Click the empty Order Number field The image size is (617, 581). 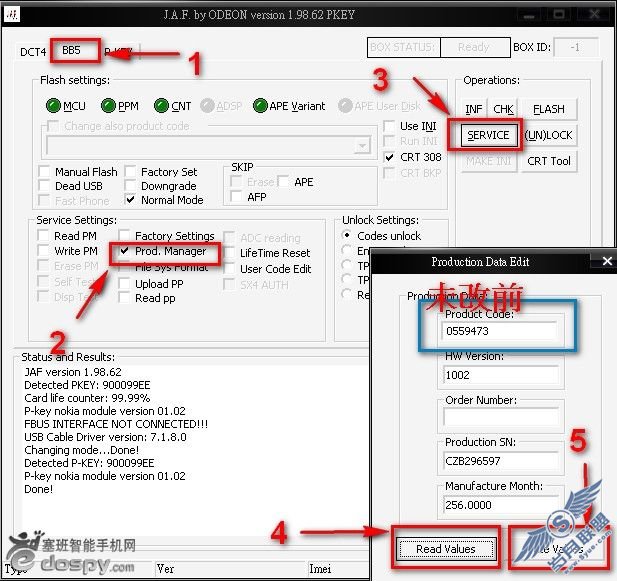[x=500, y=418]
